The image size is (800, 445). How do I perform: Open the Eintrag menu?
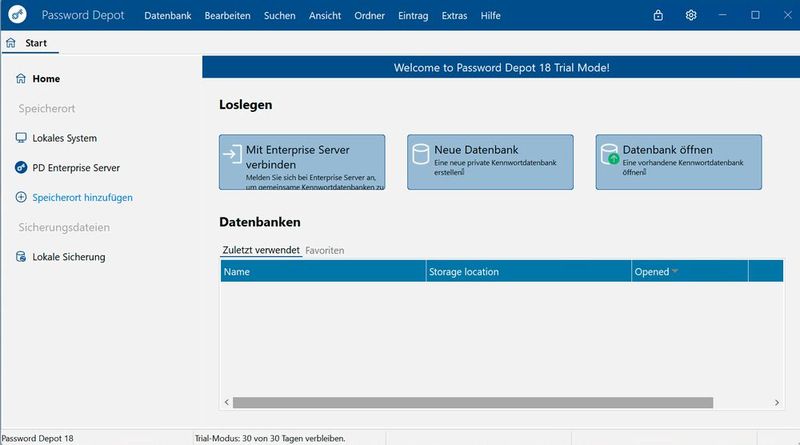413,16
